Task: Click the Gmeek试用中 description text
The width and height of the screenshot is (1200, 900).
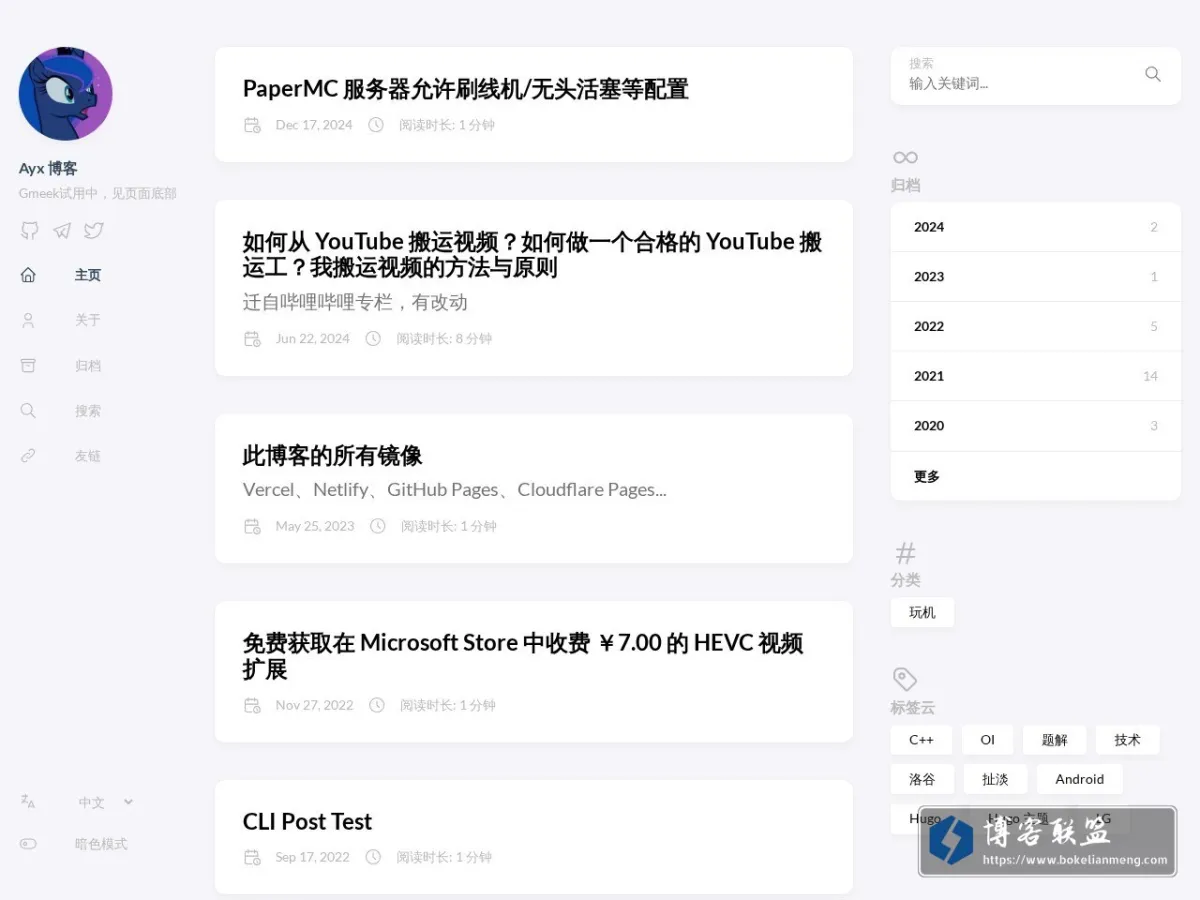Action: 98,194
